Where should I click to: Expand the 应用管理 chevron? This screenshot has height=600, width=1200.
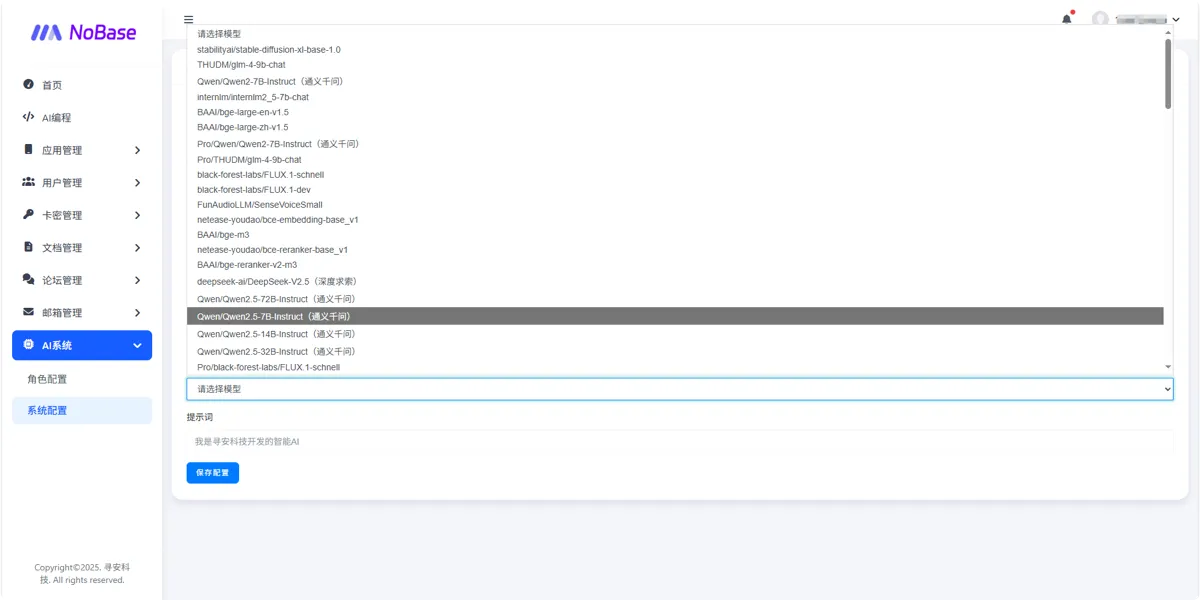(x=137, y=150)
